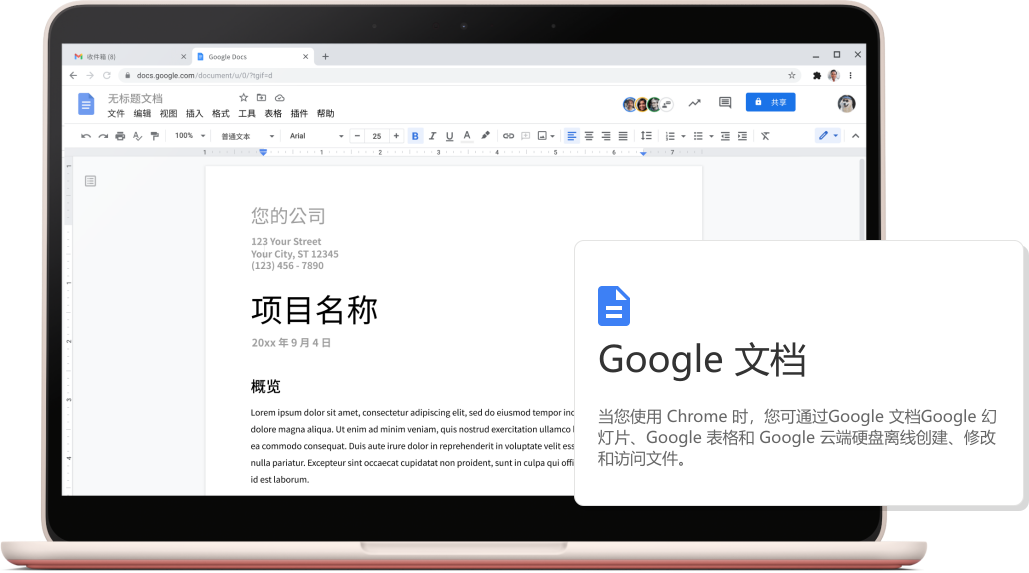Print the document with printer icon
Screen dimensions: 1029x573
click(120, 136)
